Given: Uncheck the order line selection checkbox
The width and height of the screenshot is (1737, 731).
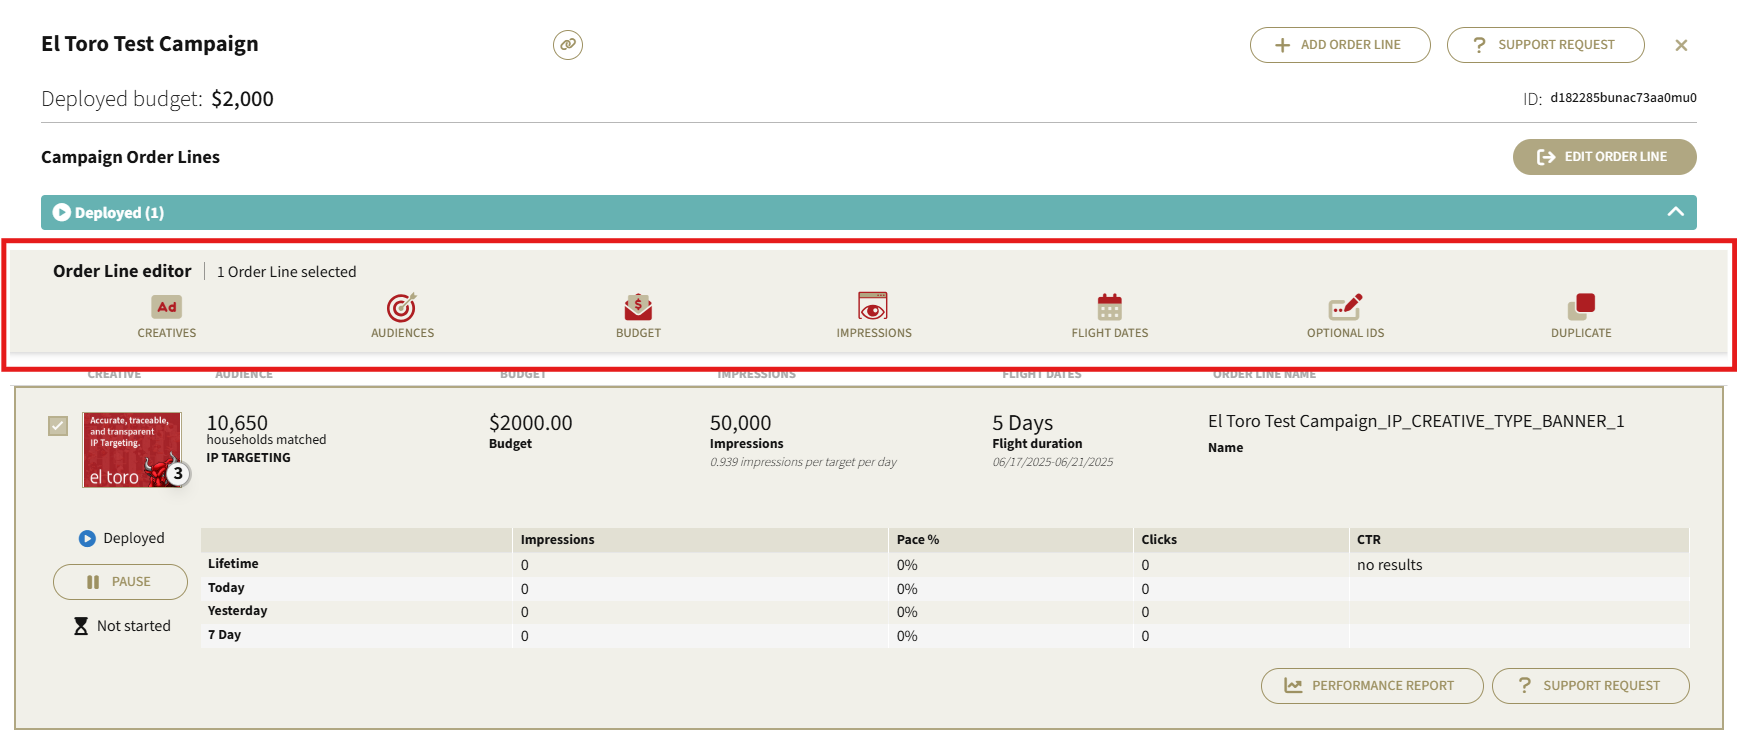Looking at the screenshot, I should coord(58,426).
